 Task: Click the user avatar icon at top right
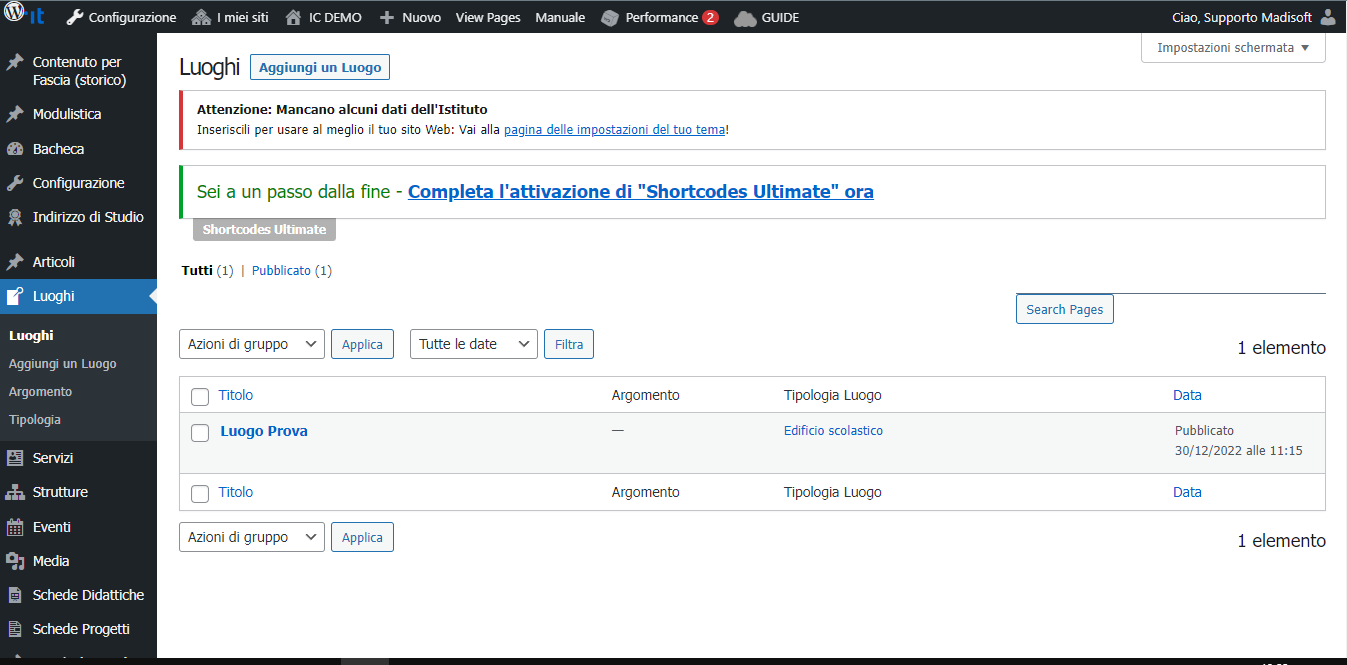point(1327,17)
